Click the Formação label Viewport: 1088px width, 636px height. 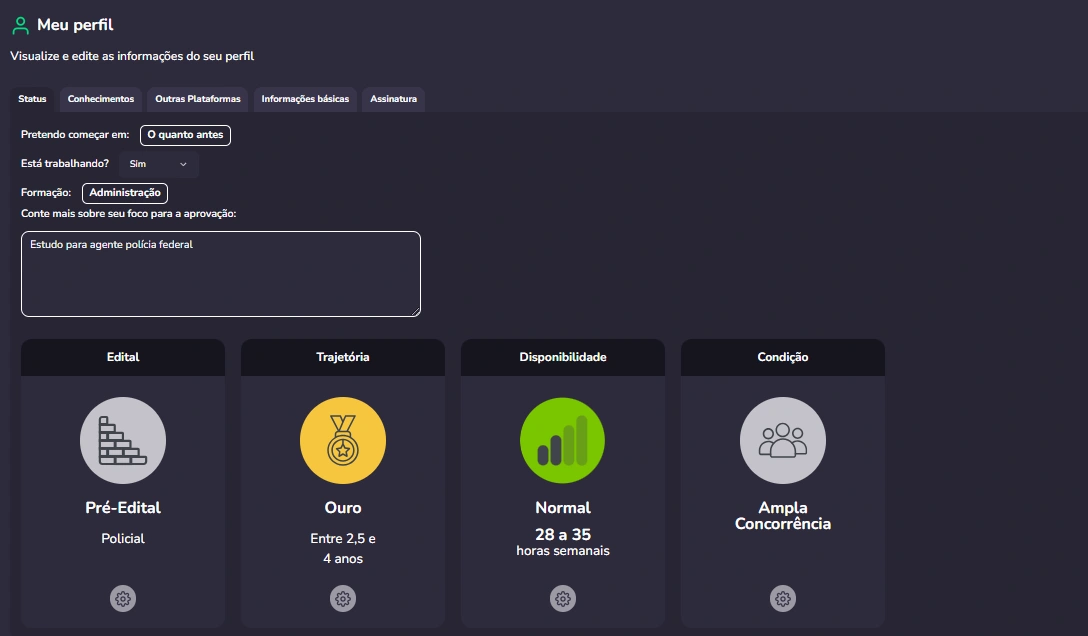point(46,193)
